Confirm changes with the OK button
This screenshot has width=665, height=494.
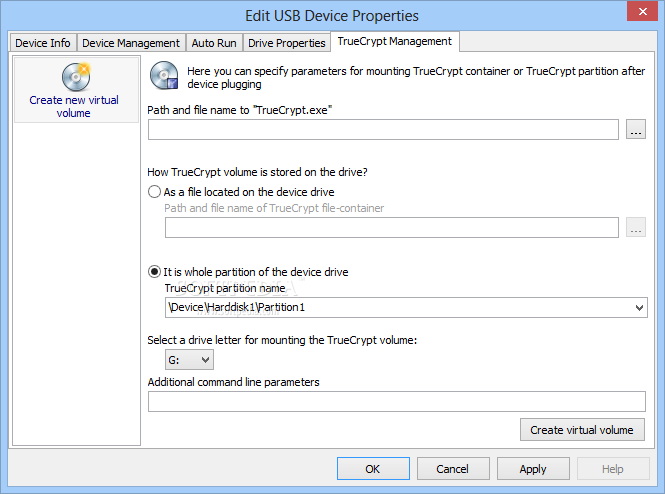[373, 469]
